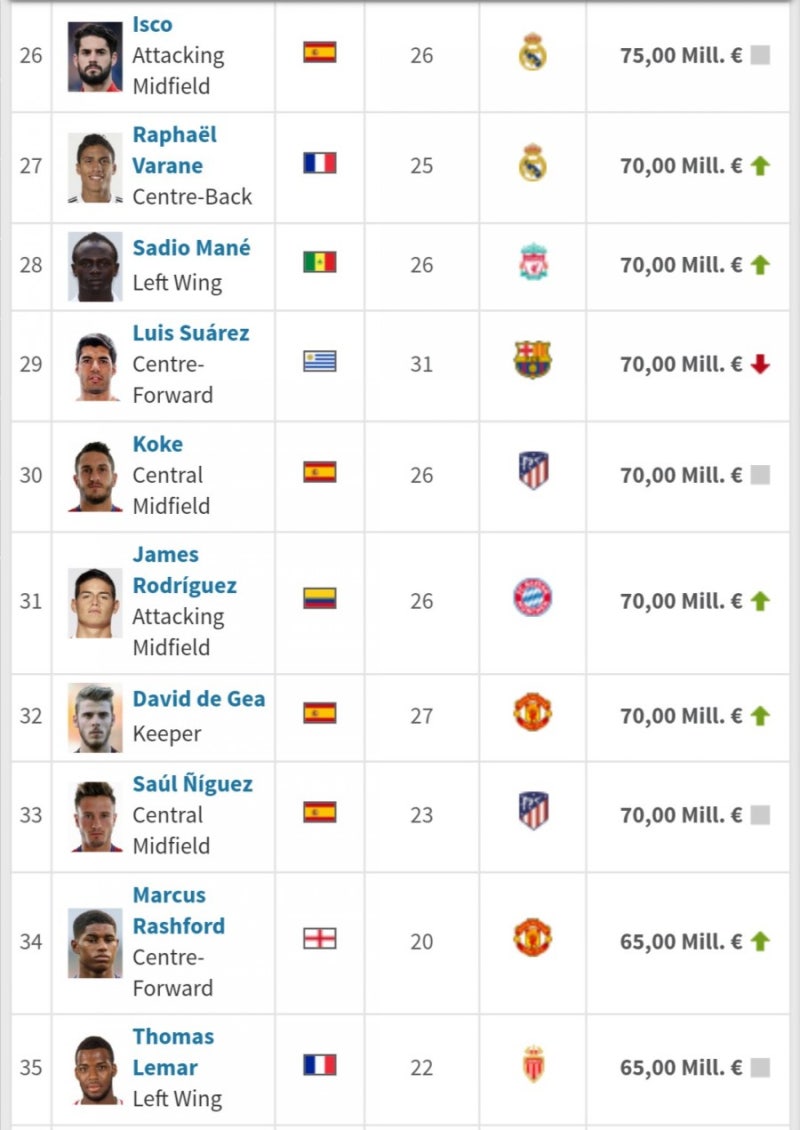Go to Marcus Rashford's profile

point(178,910)
